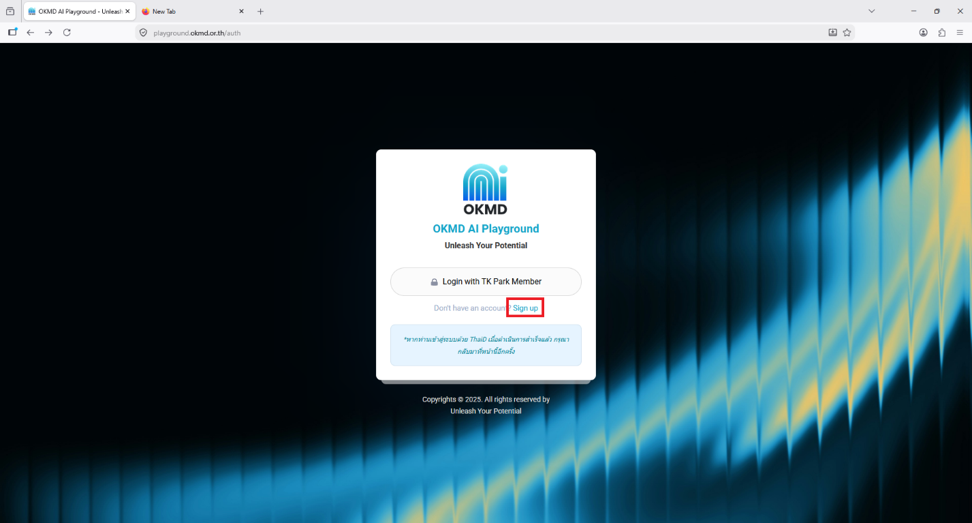Screen dimensions: 972x523
Task: Bookmark this page with star icon
Action: (847, 32)
